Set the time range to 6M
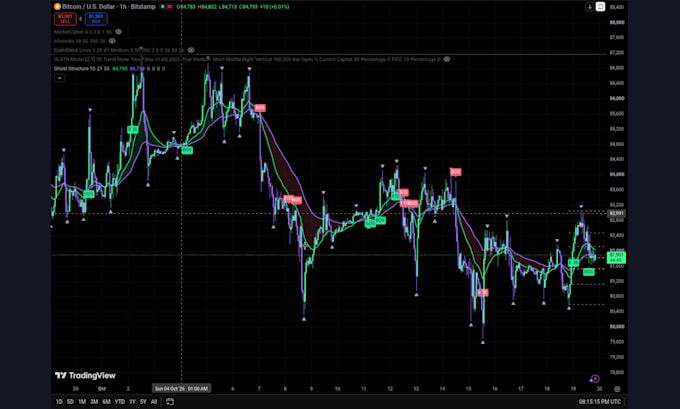Screen dimensions: 680x409 click(106, 402)
